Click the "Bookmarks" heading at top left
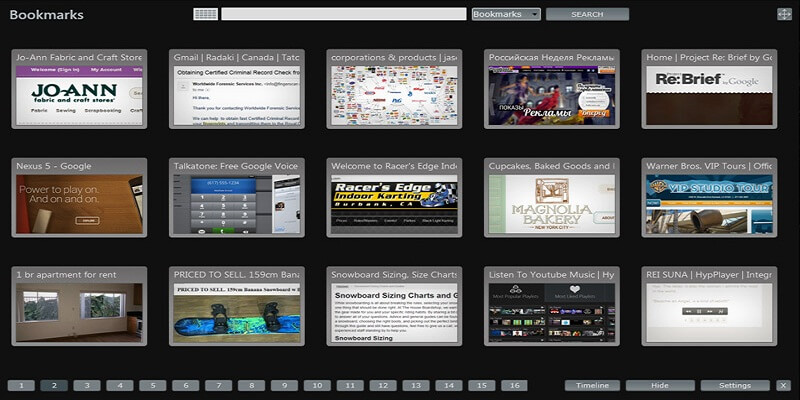This screenshot has height=400, width=800. click(46, 14)
